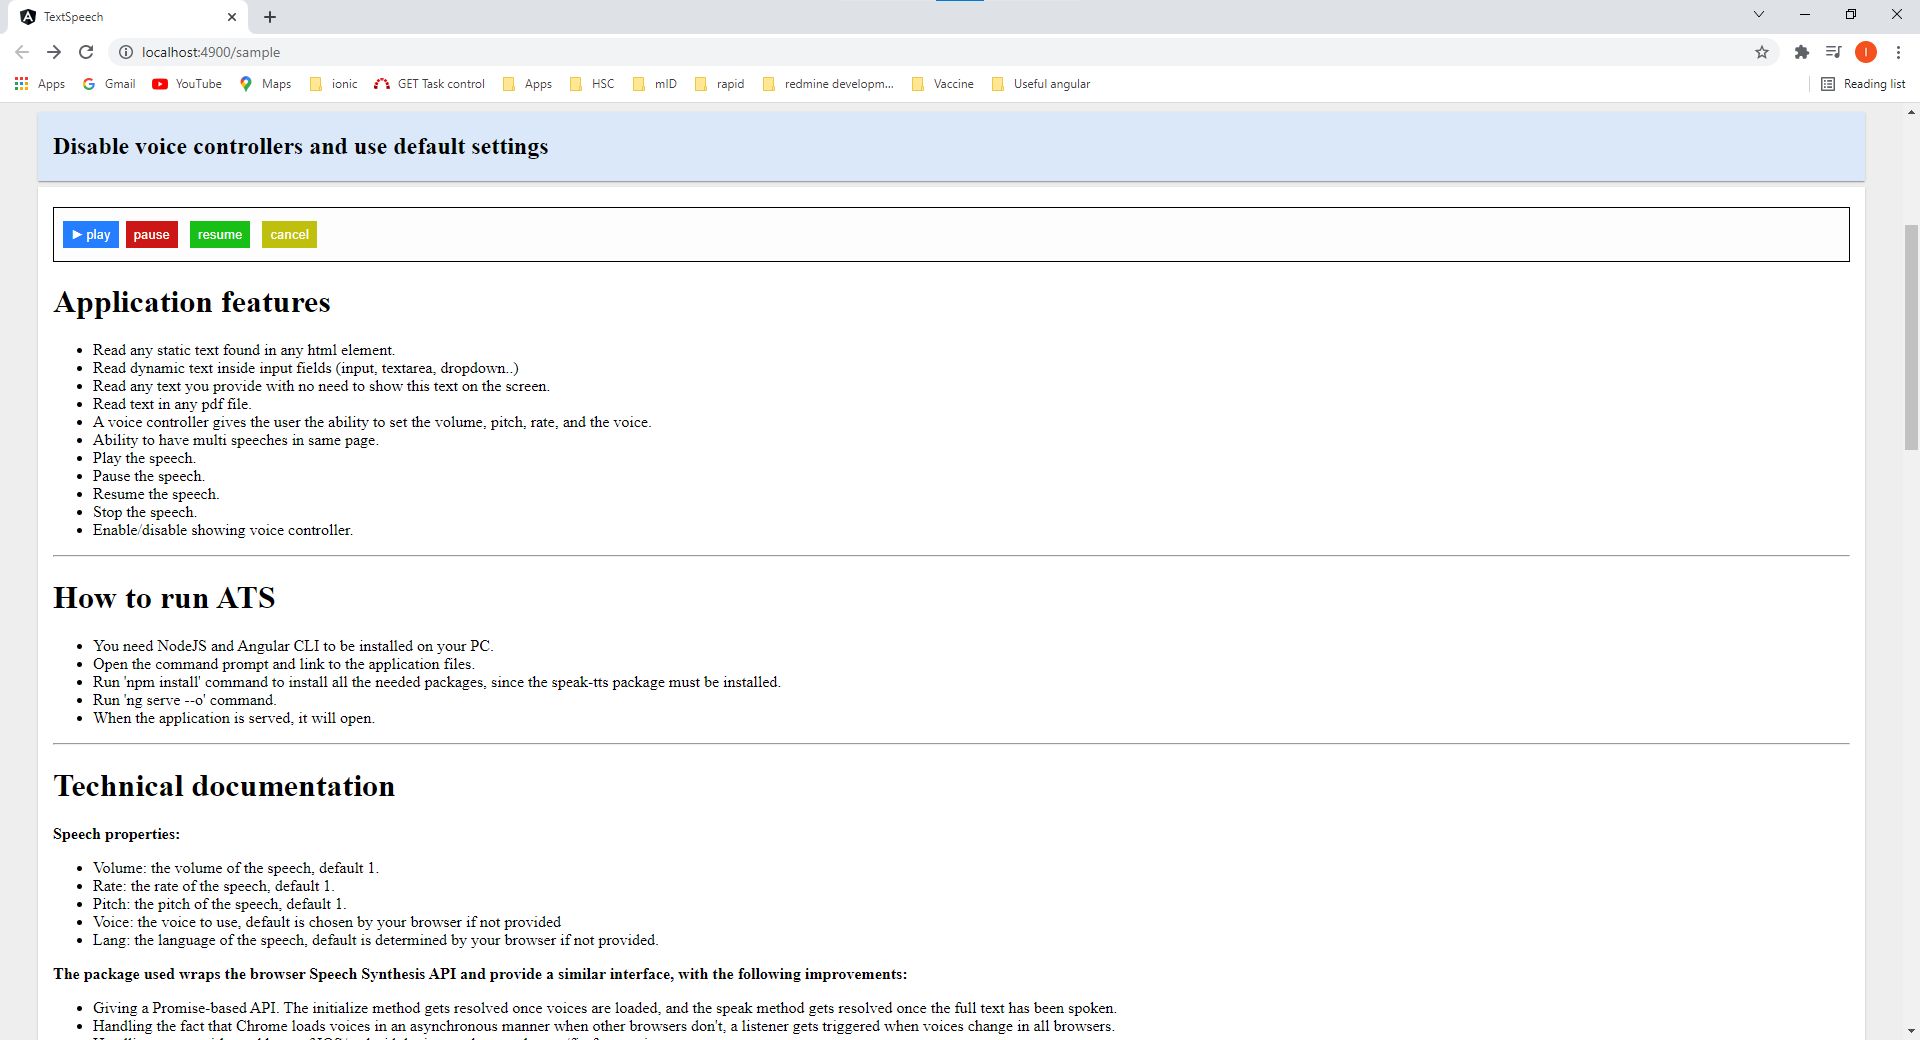1920x1040 pixels.
Task: Click 'Read any static text found' list item
Action: pos(244,350)
